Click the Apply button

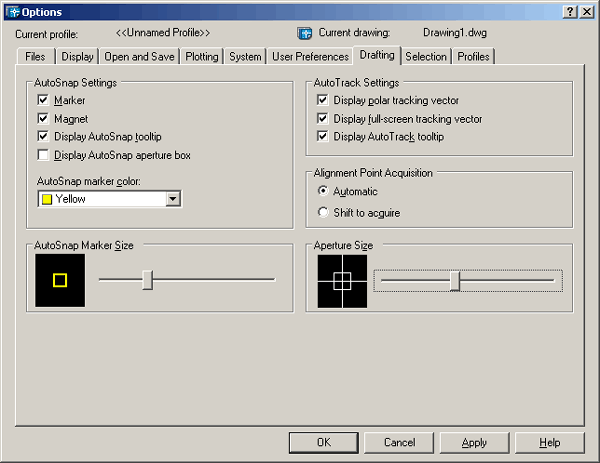(x=474, y=443)
